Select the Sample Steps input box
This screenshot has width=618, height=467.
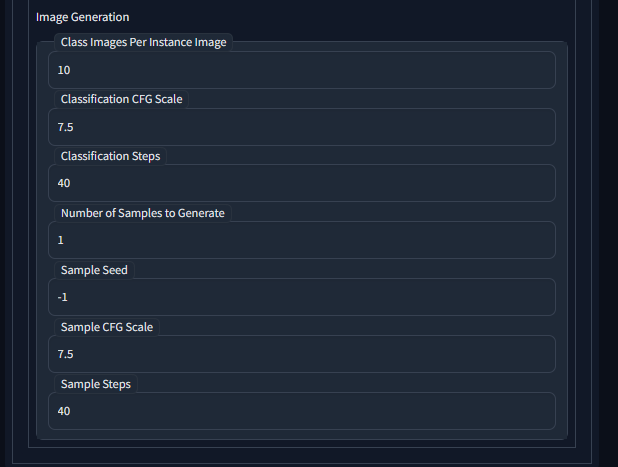(x=301, y=410)
